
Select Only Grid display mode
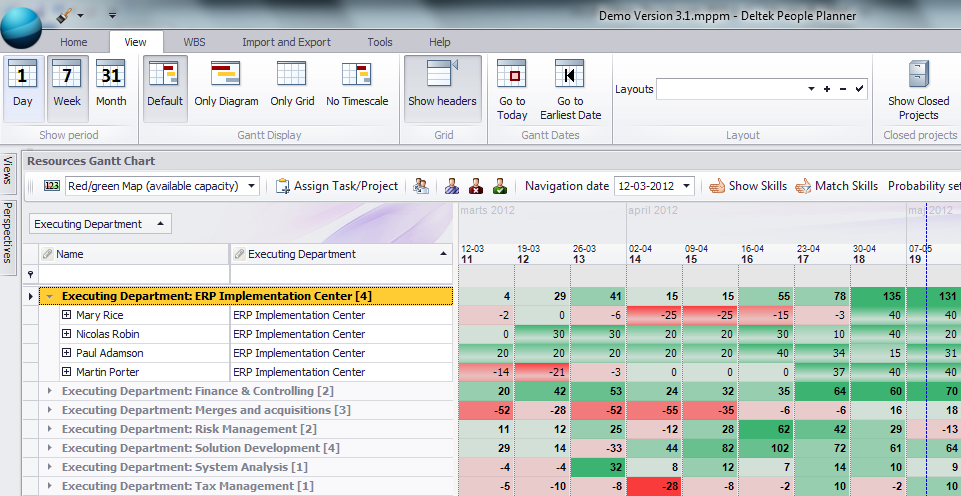coord(292,86)
